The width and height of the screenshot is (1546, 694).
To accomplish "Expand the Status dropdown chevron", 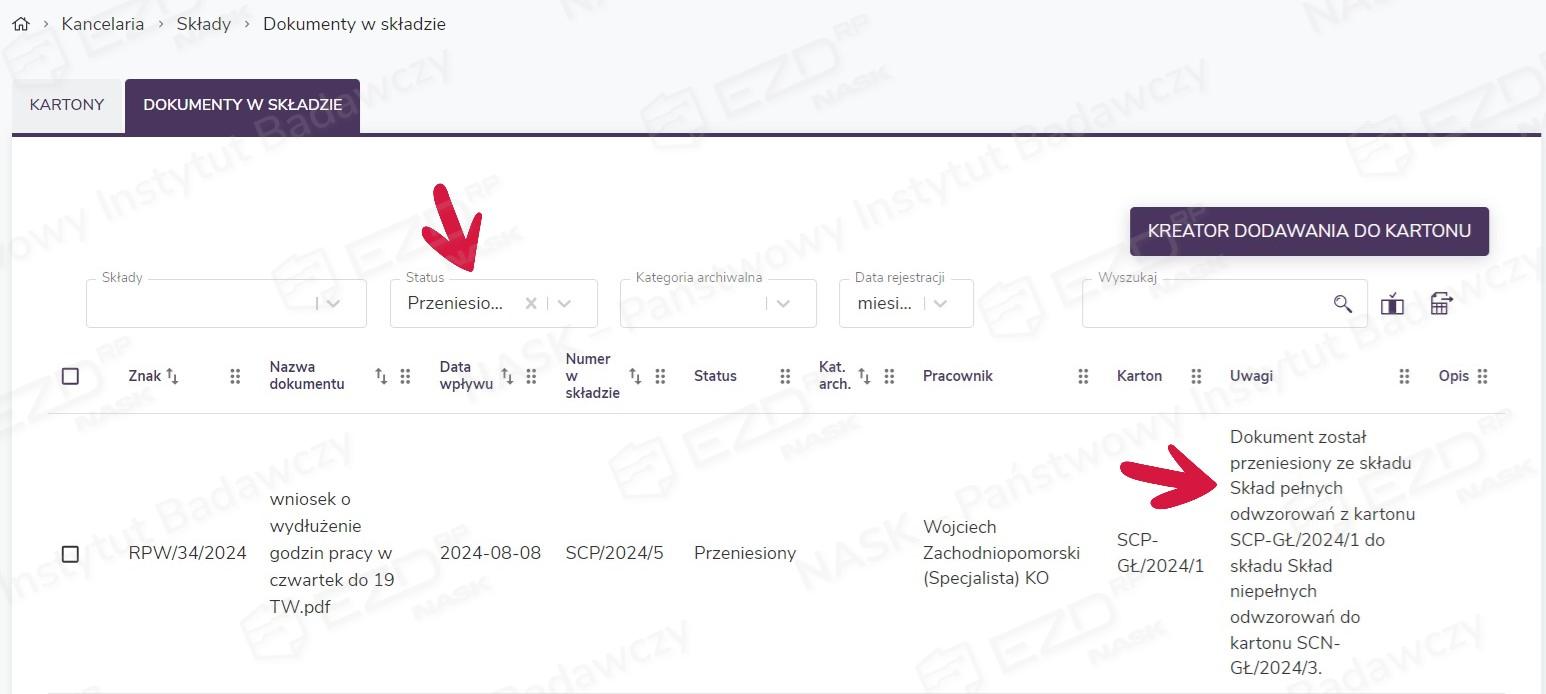I will tap(565, 304).
